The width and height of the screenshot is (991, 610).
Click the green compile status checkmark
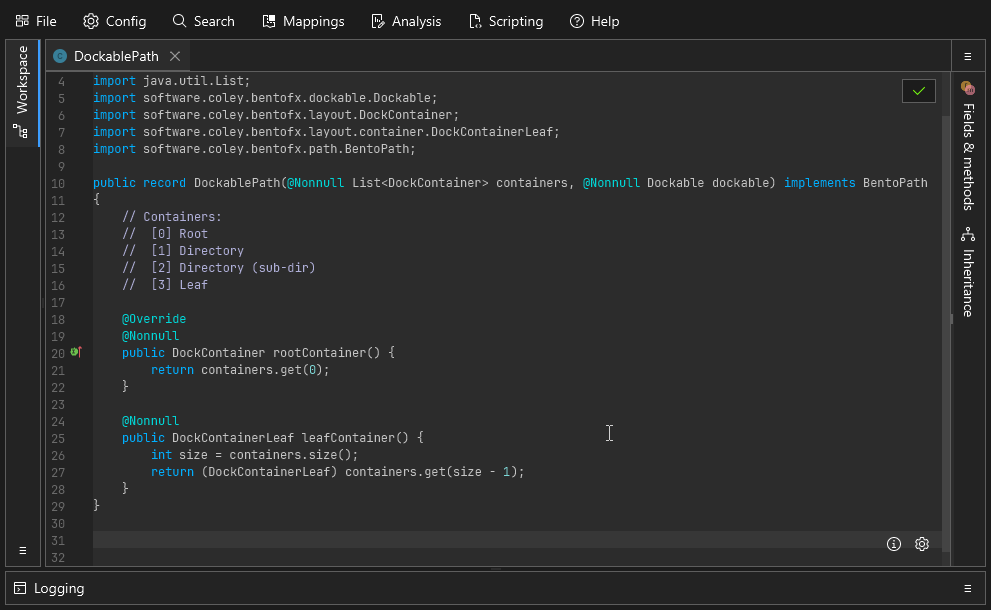tap(918, 90)
